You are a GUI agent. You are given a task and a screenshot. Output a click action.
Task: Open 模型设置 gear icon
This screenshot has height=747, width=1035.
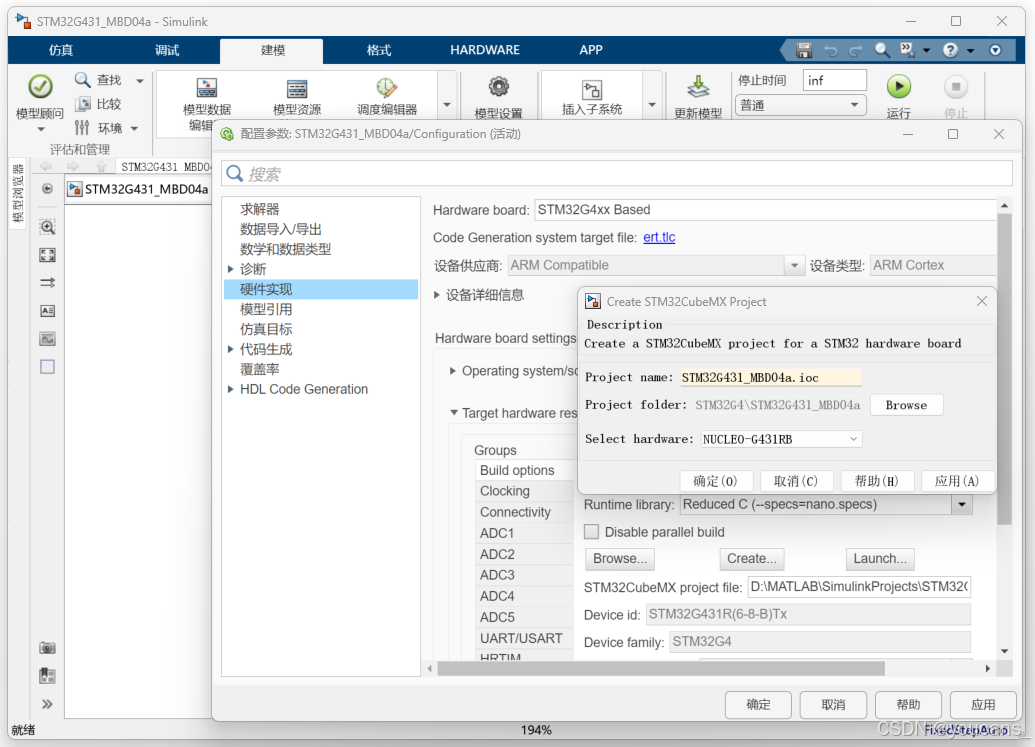pyautogui.click(x=498, y=86)
